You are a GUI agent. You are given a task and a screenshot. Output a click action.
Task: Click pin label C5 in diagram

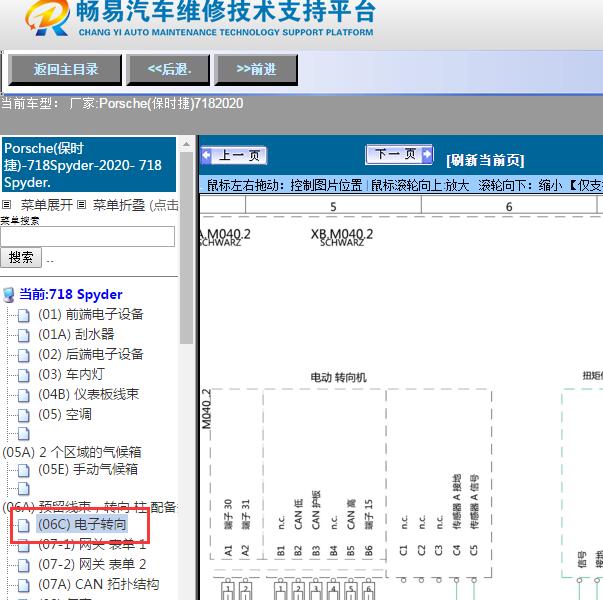(x=474, y=550)
